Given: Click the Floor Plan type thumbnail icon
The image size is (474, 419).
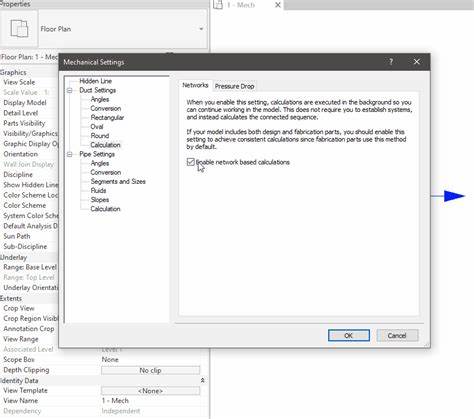Looking at the screenshot, I should (19, 29).
